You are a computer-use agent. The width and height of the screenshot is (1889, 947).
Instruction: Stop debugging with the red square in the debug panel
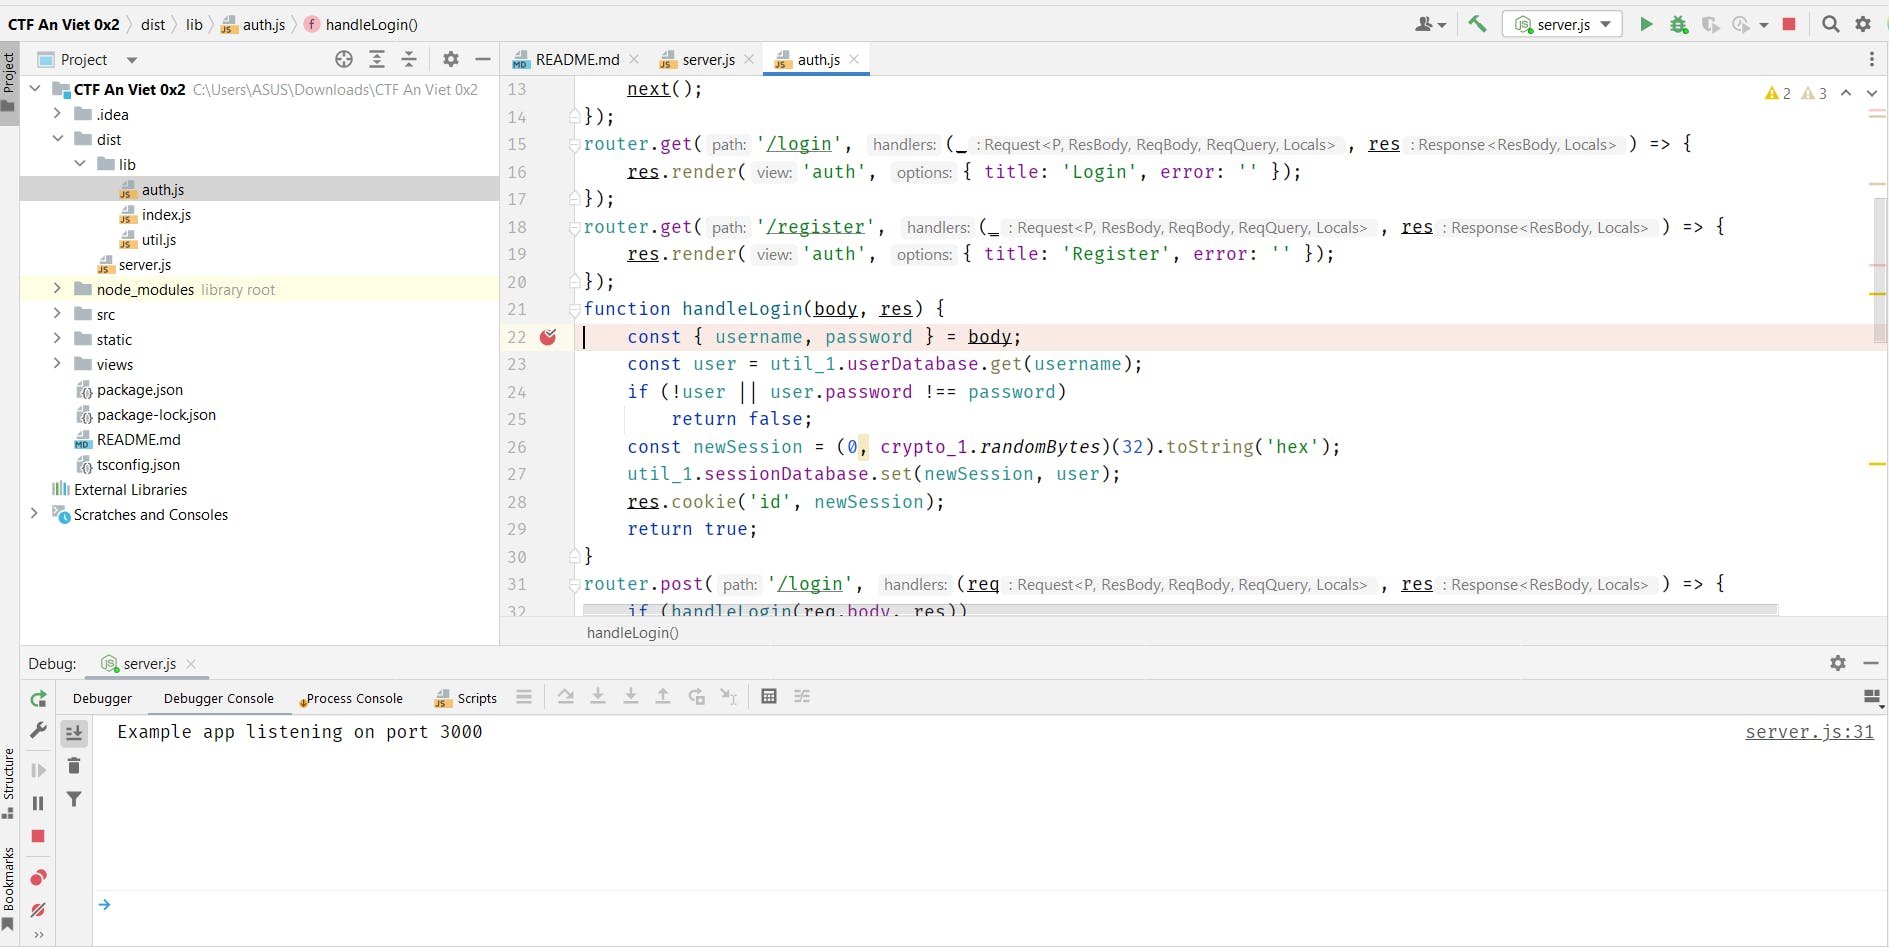click(38, 836)
